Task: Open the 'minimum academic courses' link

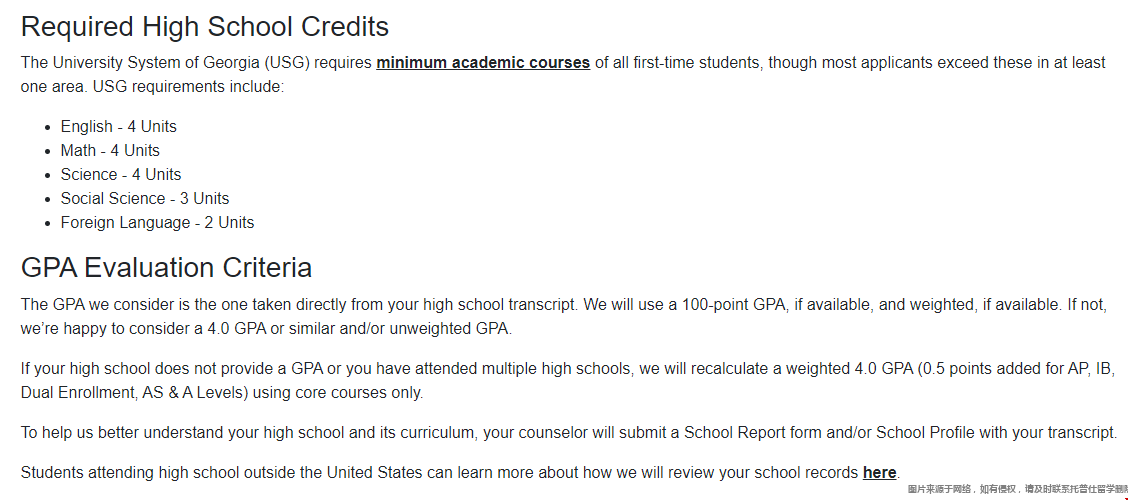Action: [x=483, y=63]
